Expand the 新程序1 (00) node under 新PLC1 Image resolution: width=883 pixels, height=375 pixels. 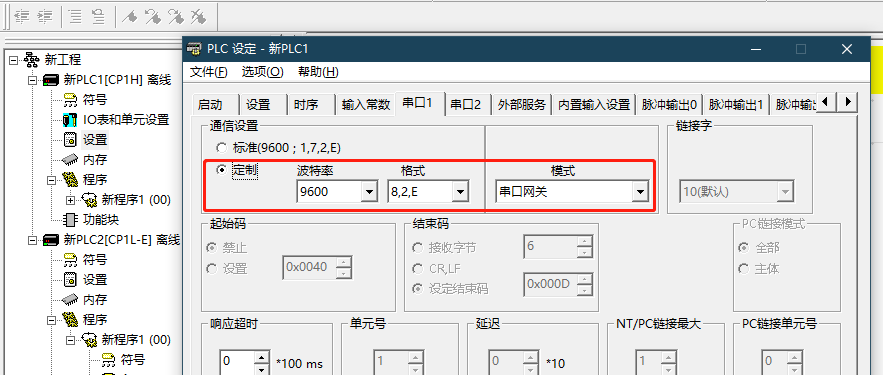pos(70,200)
